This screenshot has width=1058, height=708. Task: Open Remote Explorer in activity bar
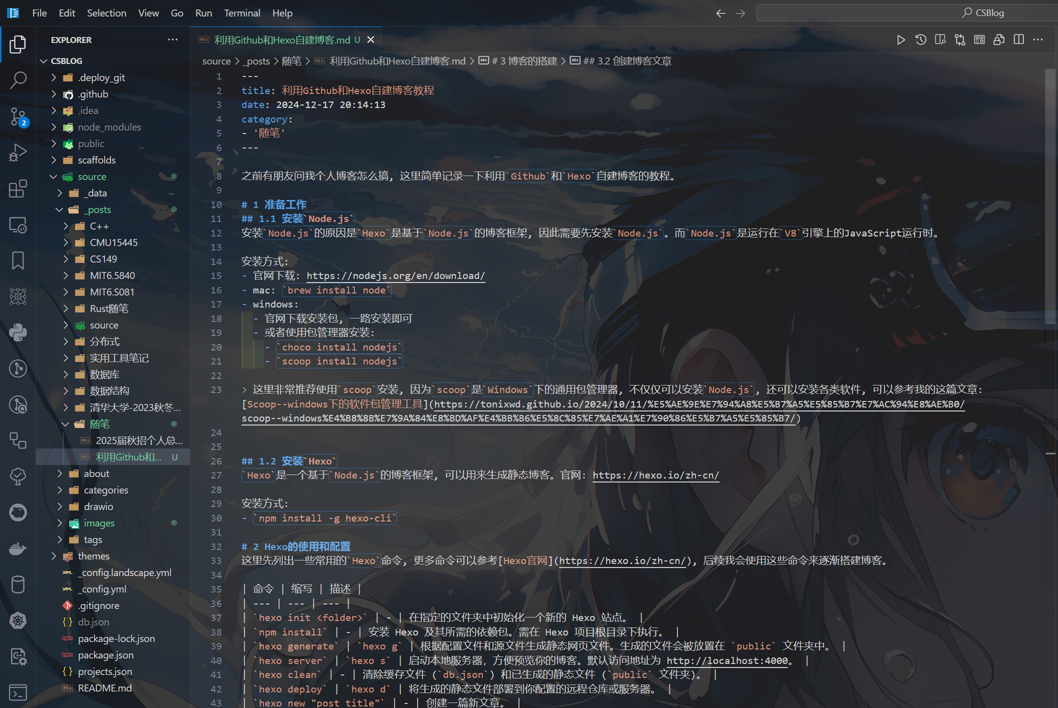point(18,225)
